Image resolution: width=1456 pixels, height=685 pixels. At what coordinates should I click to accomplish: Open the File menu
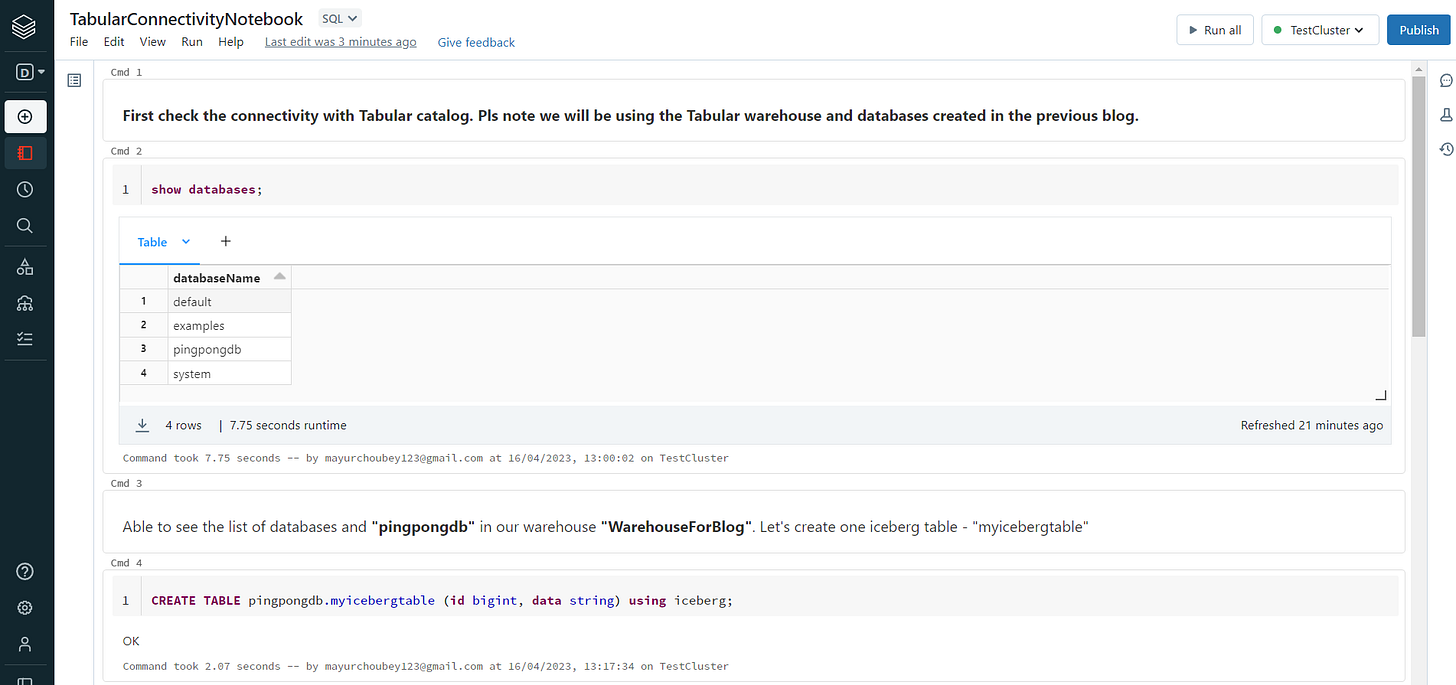pos(78,42)
